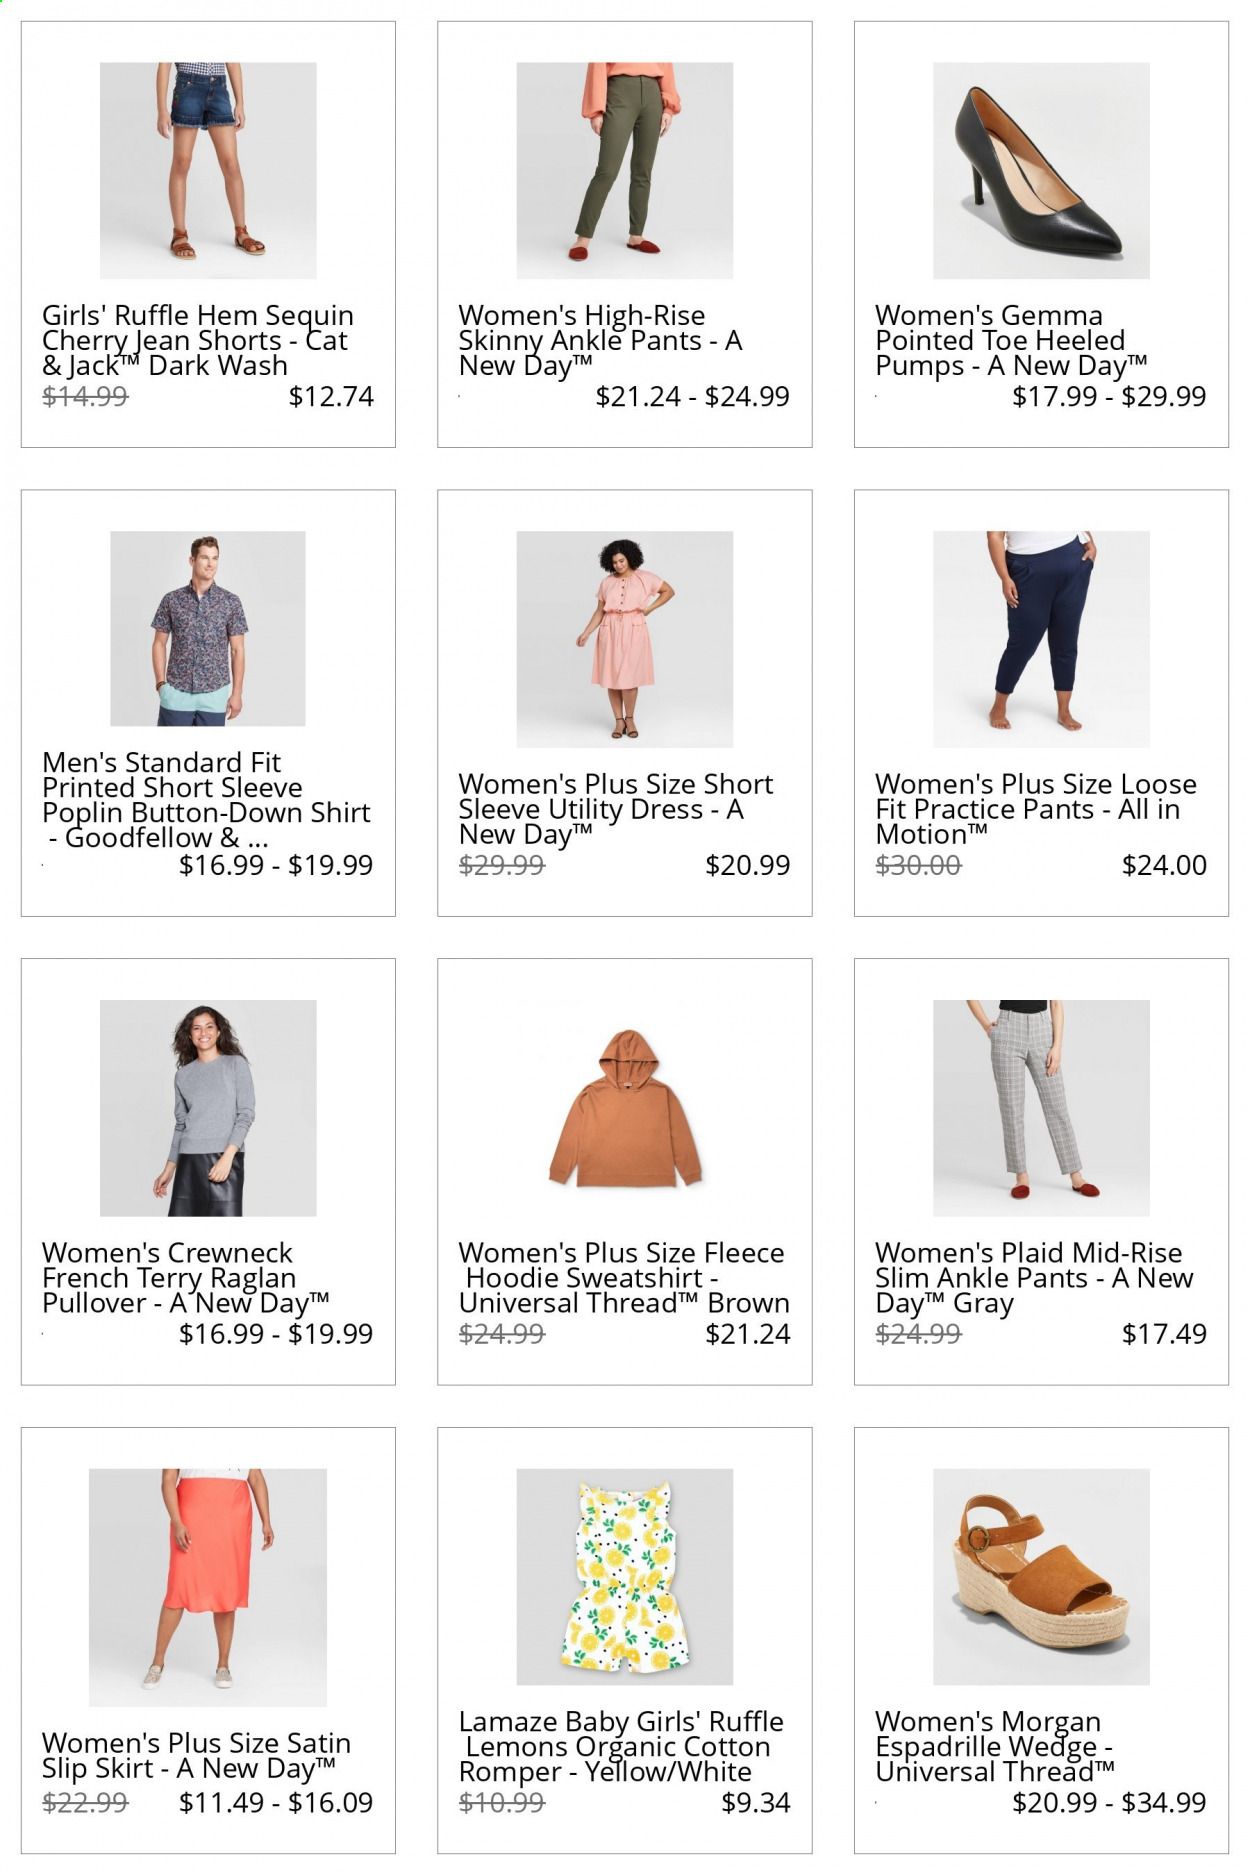This screenshot has width=1250, height=1875.
Task: Select the coral satin slip skirt image
Action: click(x=208, y=1587)
